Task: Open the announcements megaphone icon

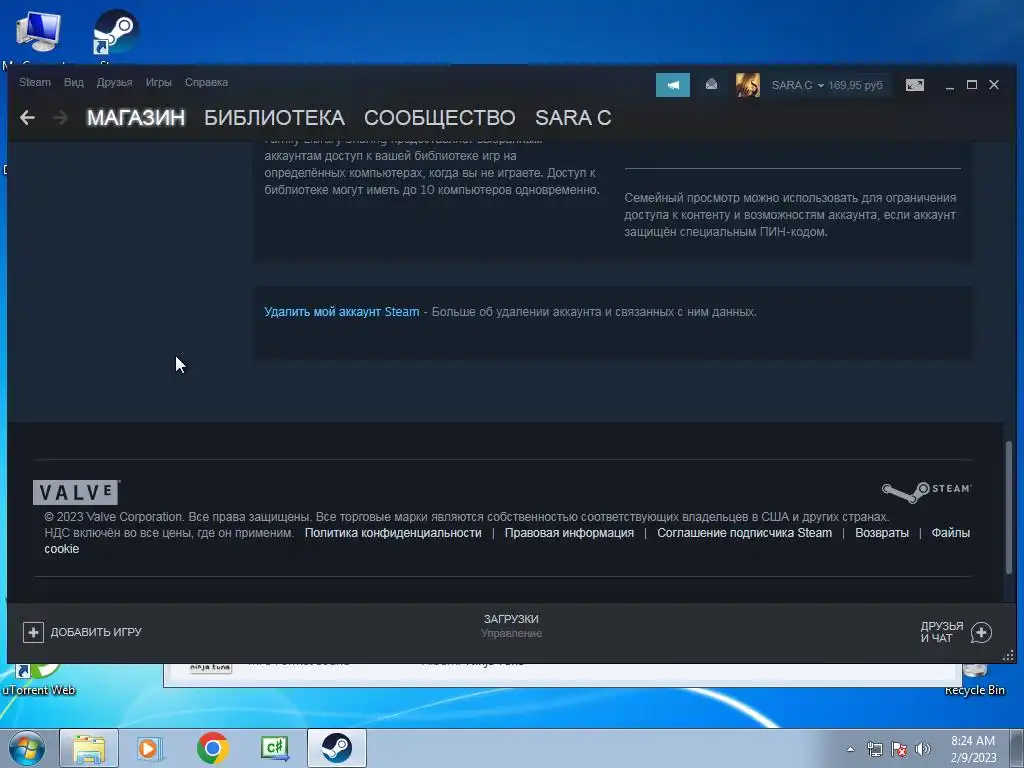Action: (x=673, y=85)
